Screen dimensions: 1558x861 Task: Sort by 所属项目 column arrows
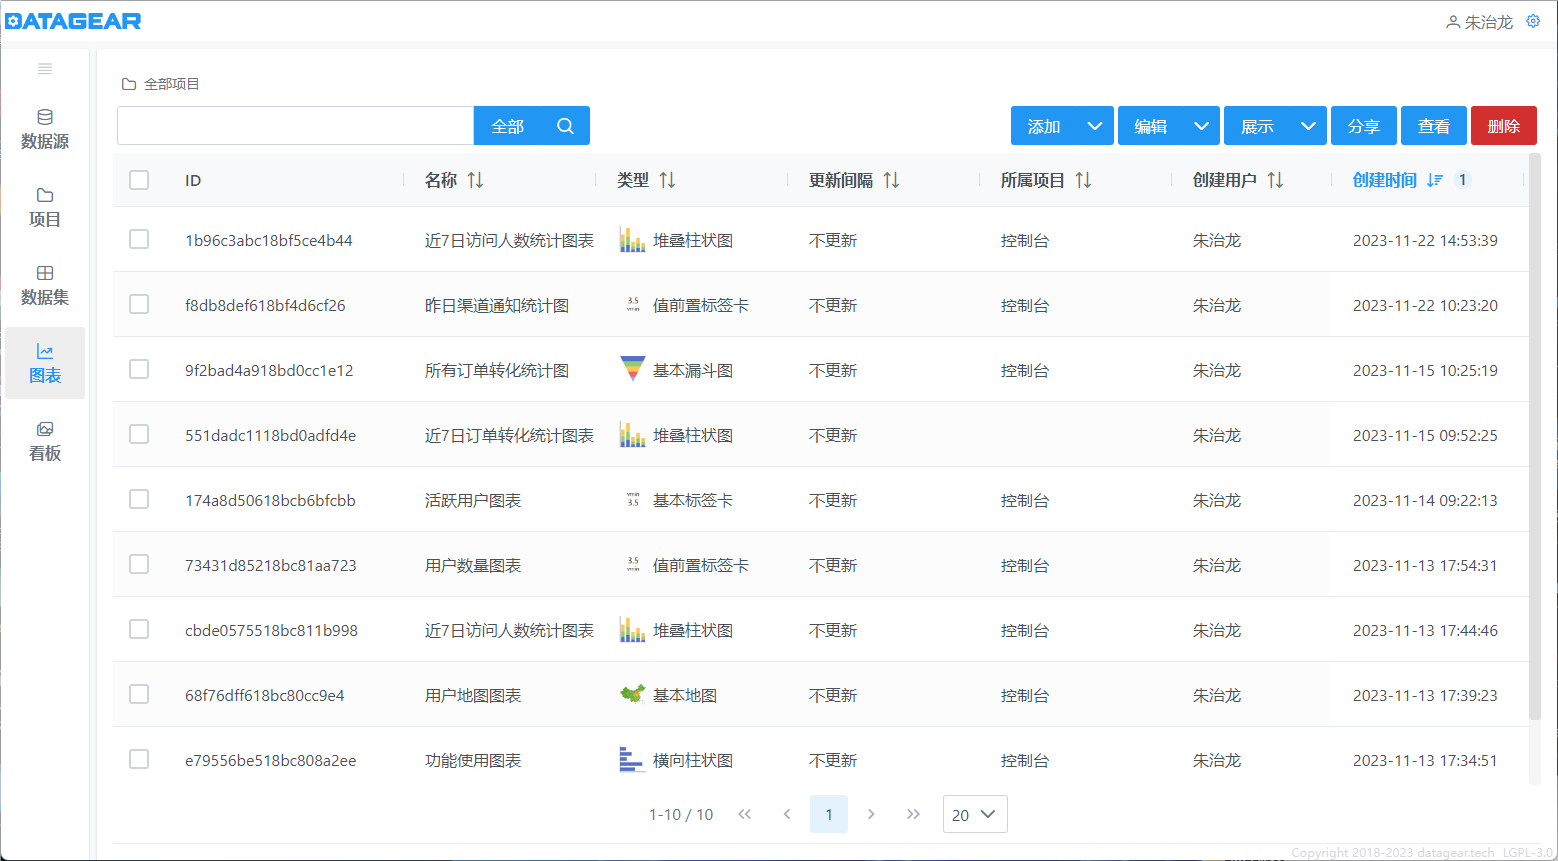coord(1083,180)
